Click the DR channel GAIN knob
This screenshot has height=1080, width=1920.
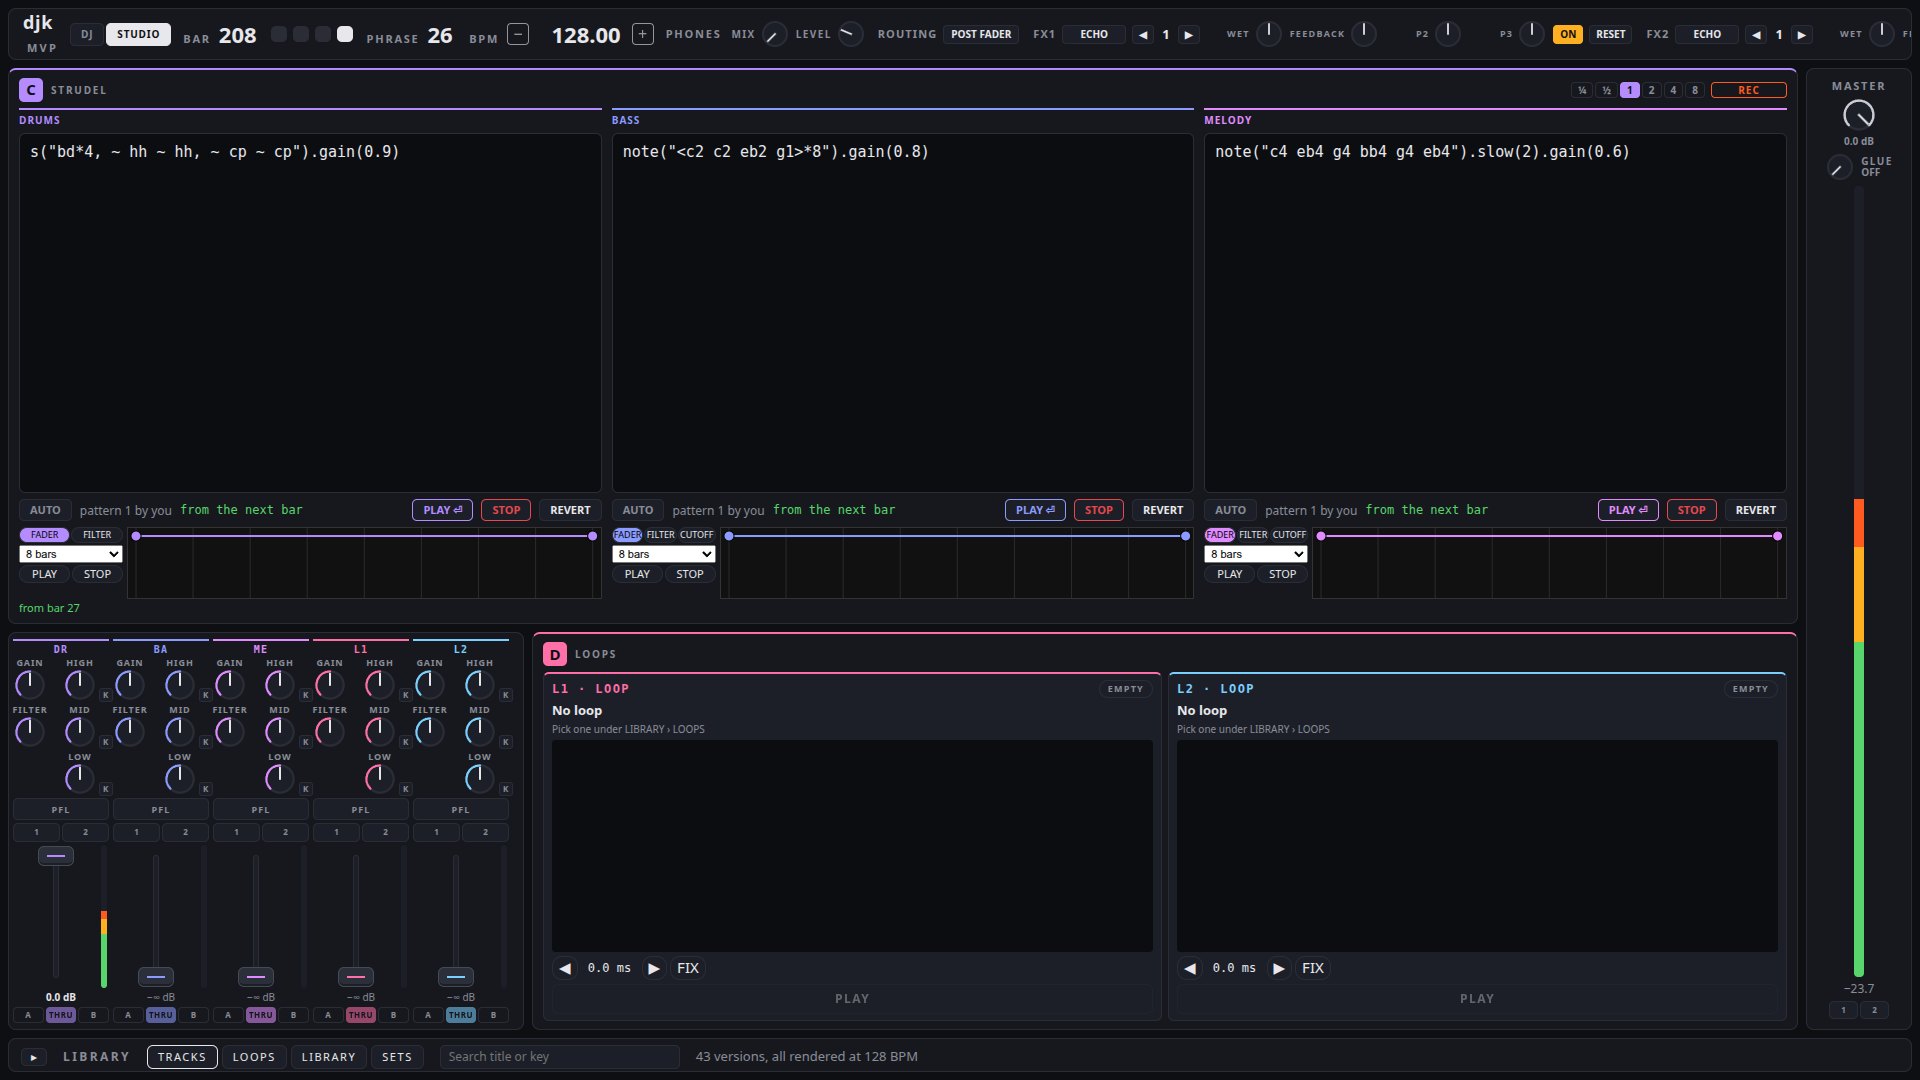[x=30, y=685]
